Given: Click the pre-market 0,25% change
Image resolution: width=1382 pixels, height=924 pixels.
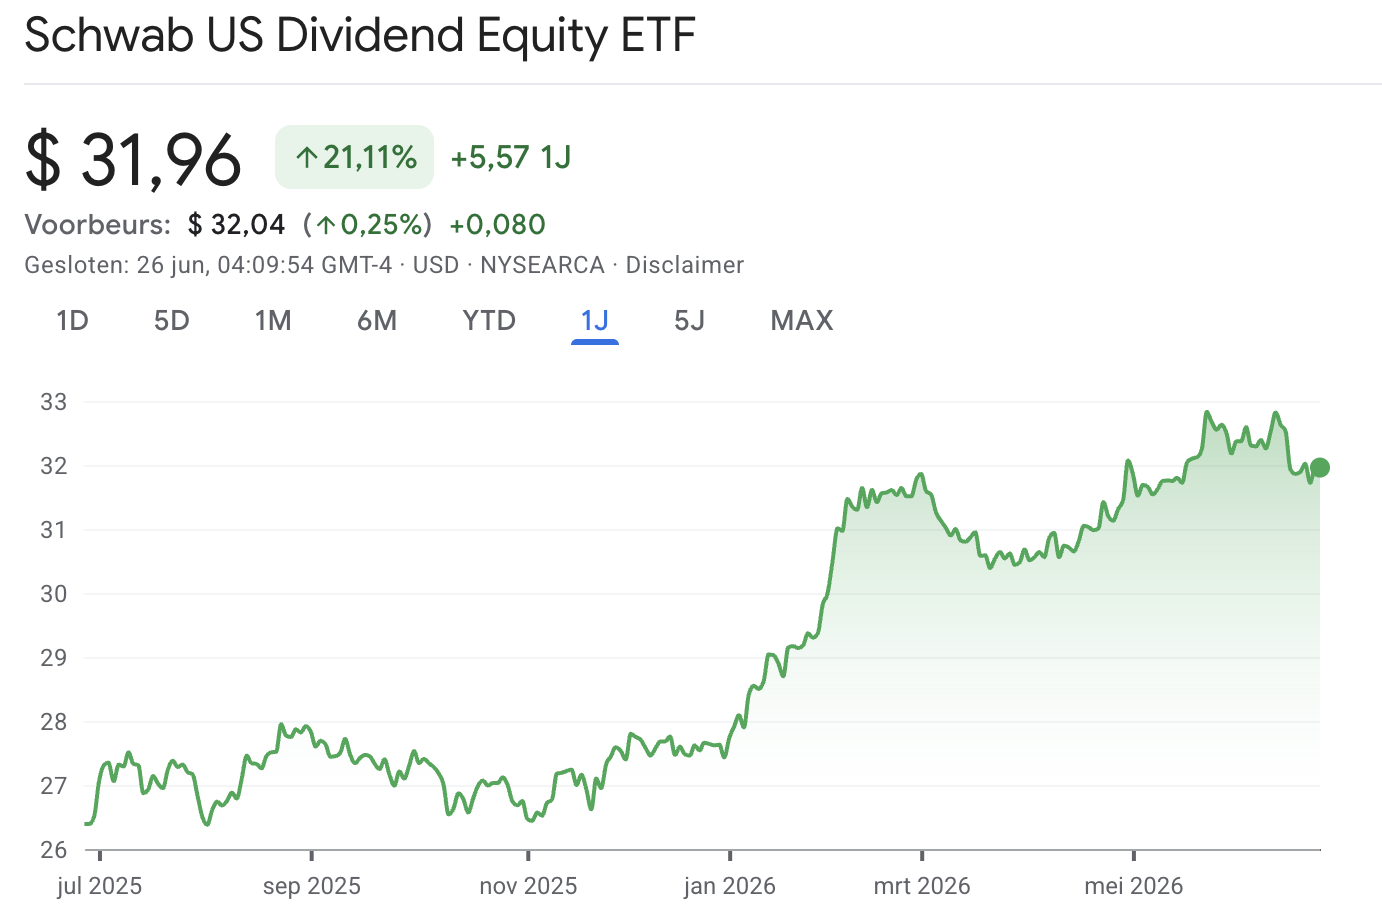Looking at the screenshot, I should [368, 224].
